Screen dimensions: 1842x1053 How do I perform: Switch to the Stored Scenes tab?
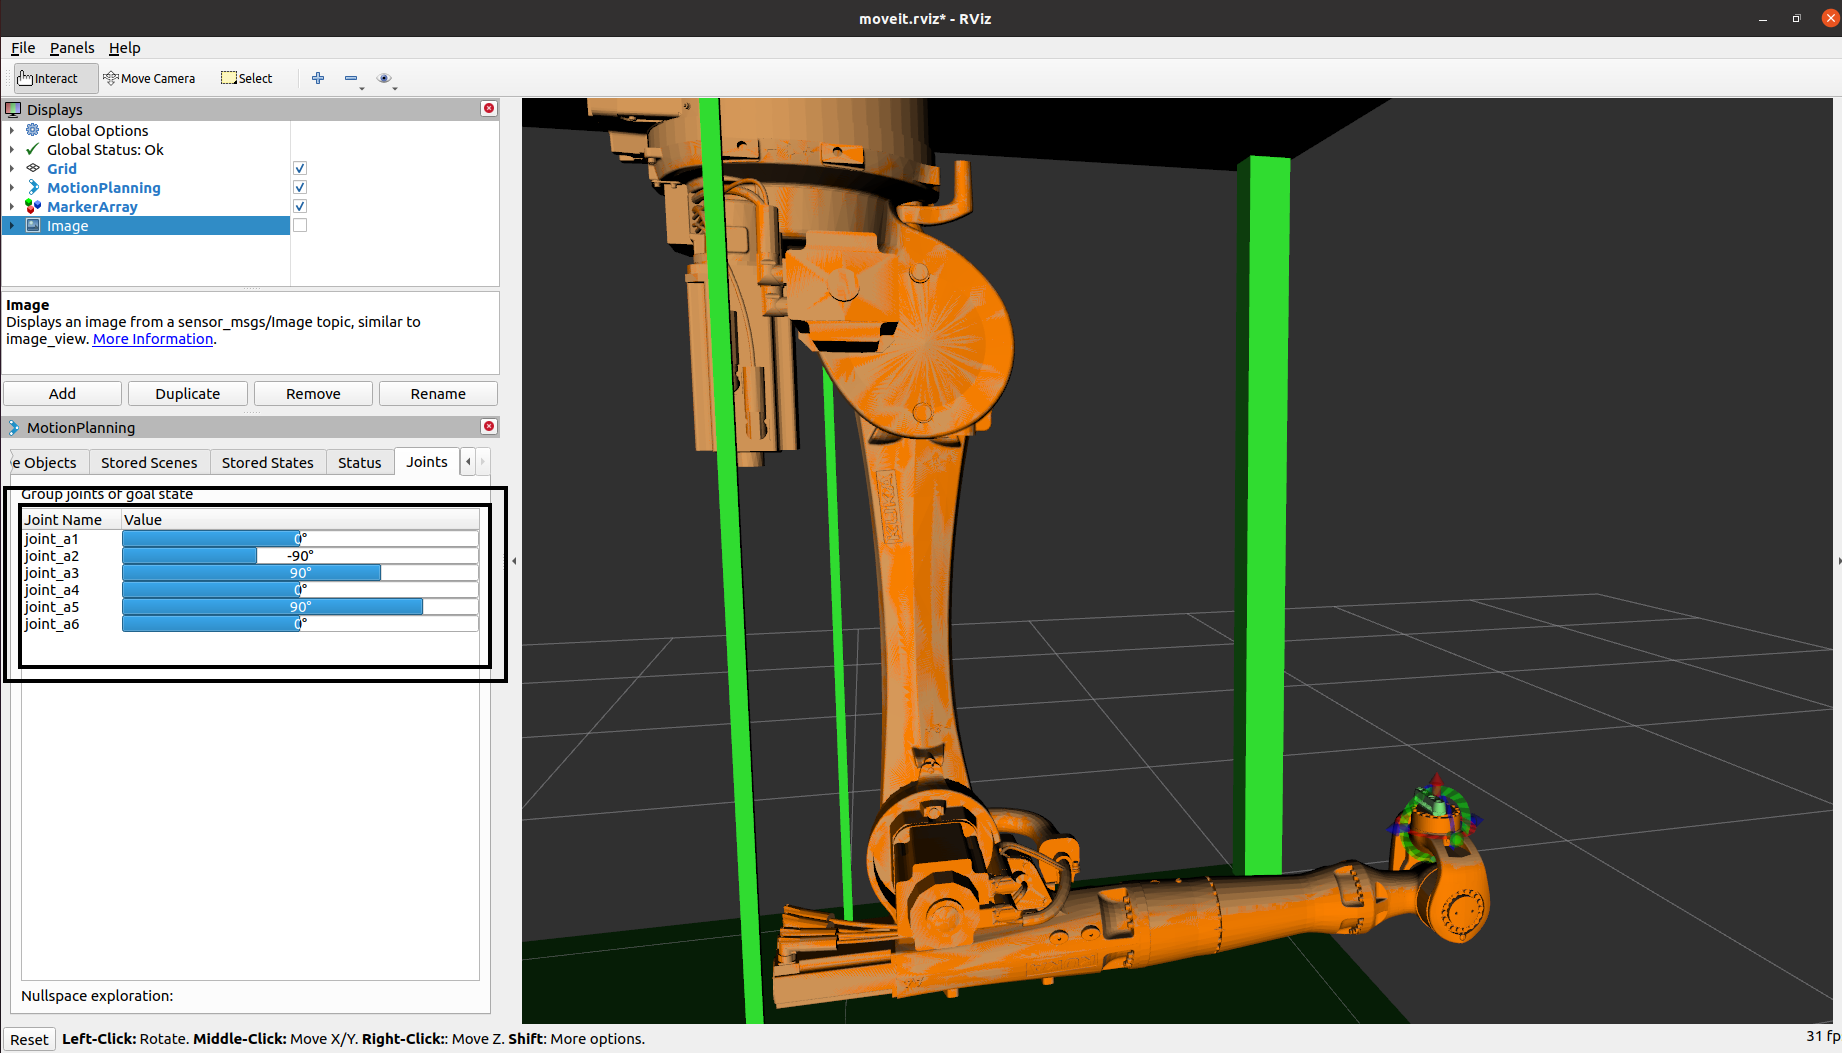point(149,462)
